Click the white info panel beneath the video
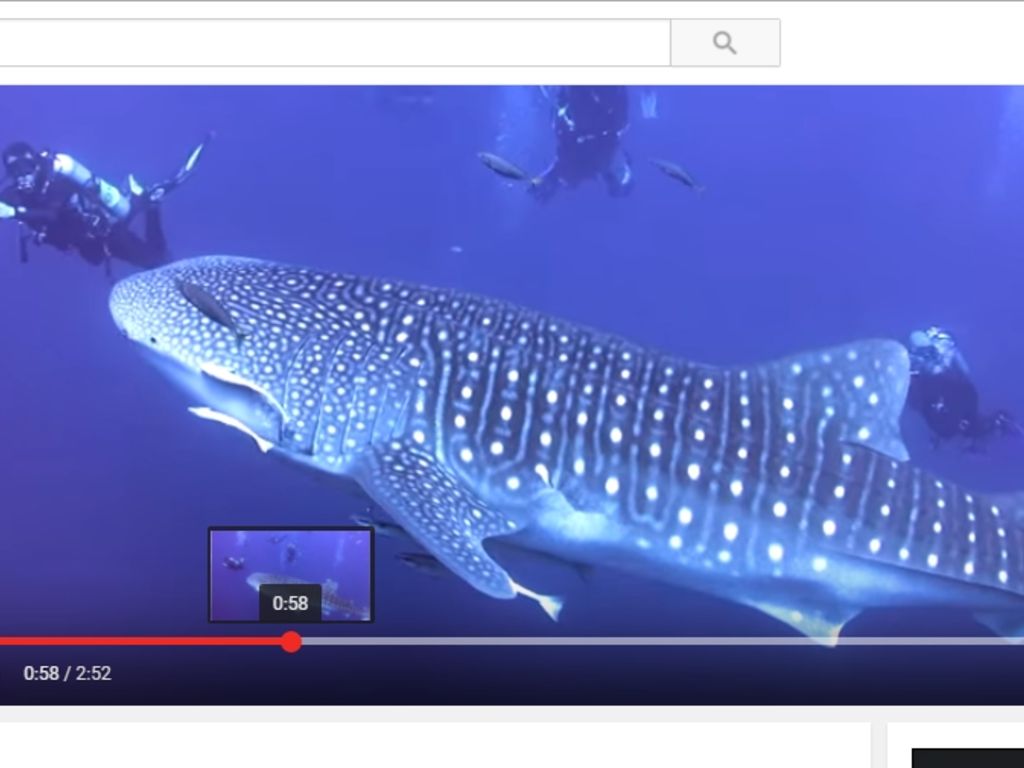This screenshot has height=768, width=1024. [x=430, y=745]
